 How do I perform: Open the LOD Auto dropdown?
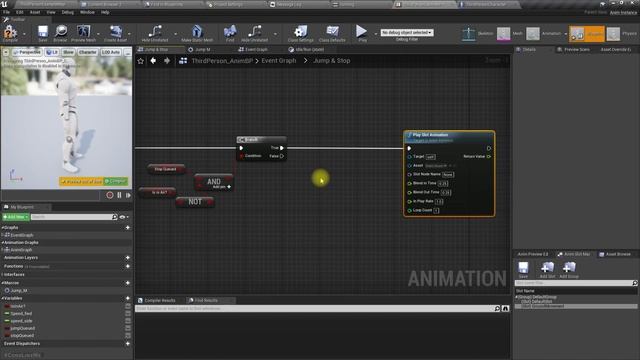110,52
